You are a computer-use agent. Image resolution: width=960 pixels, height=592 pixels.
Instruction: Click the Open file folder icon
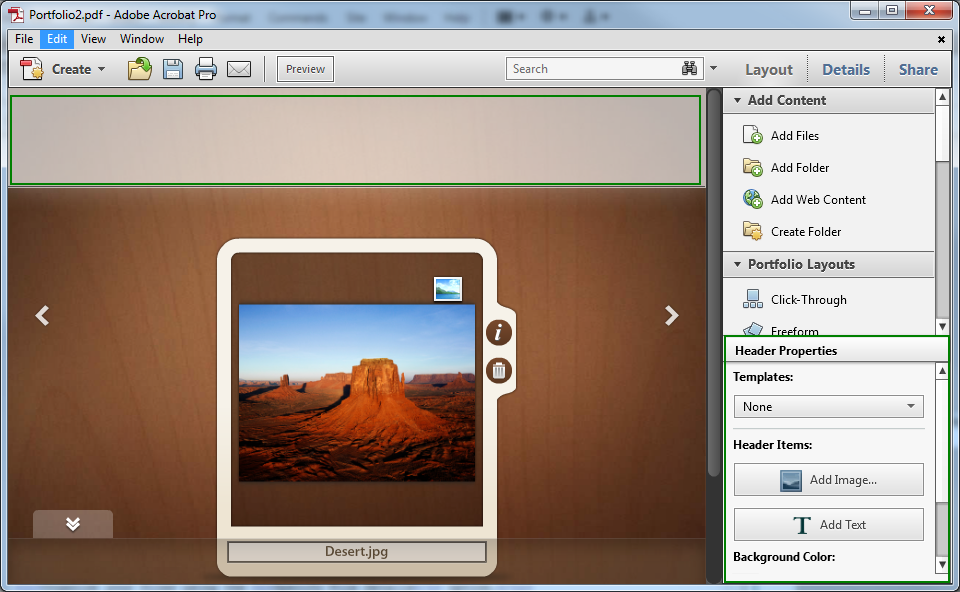point(139,69)
